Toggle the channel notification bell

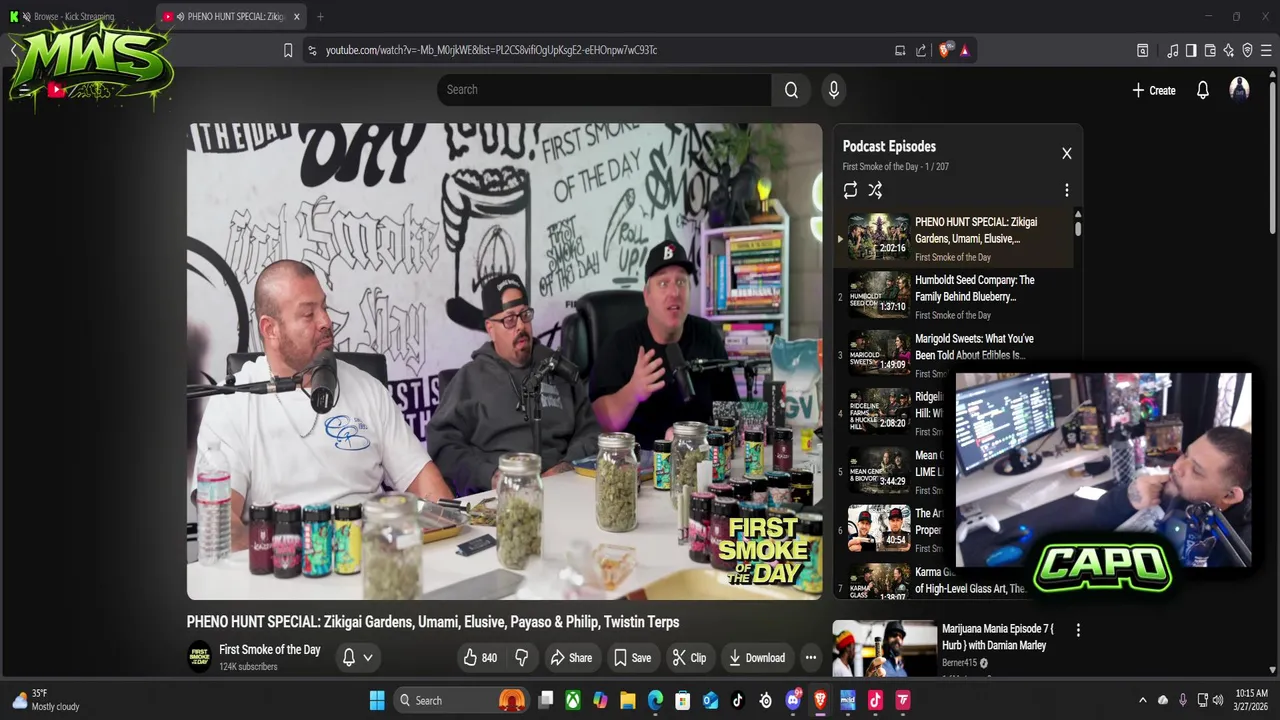(349, 657)
